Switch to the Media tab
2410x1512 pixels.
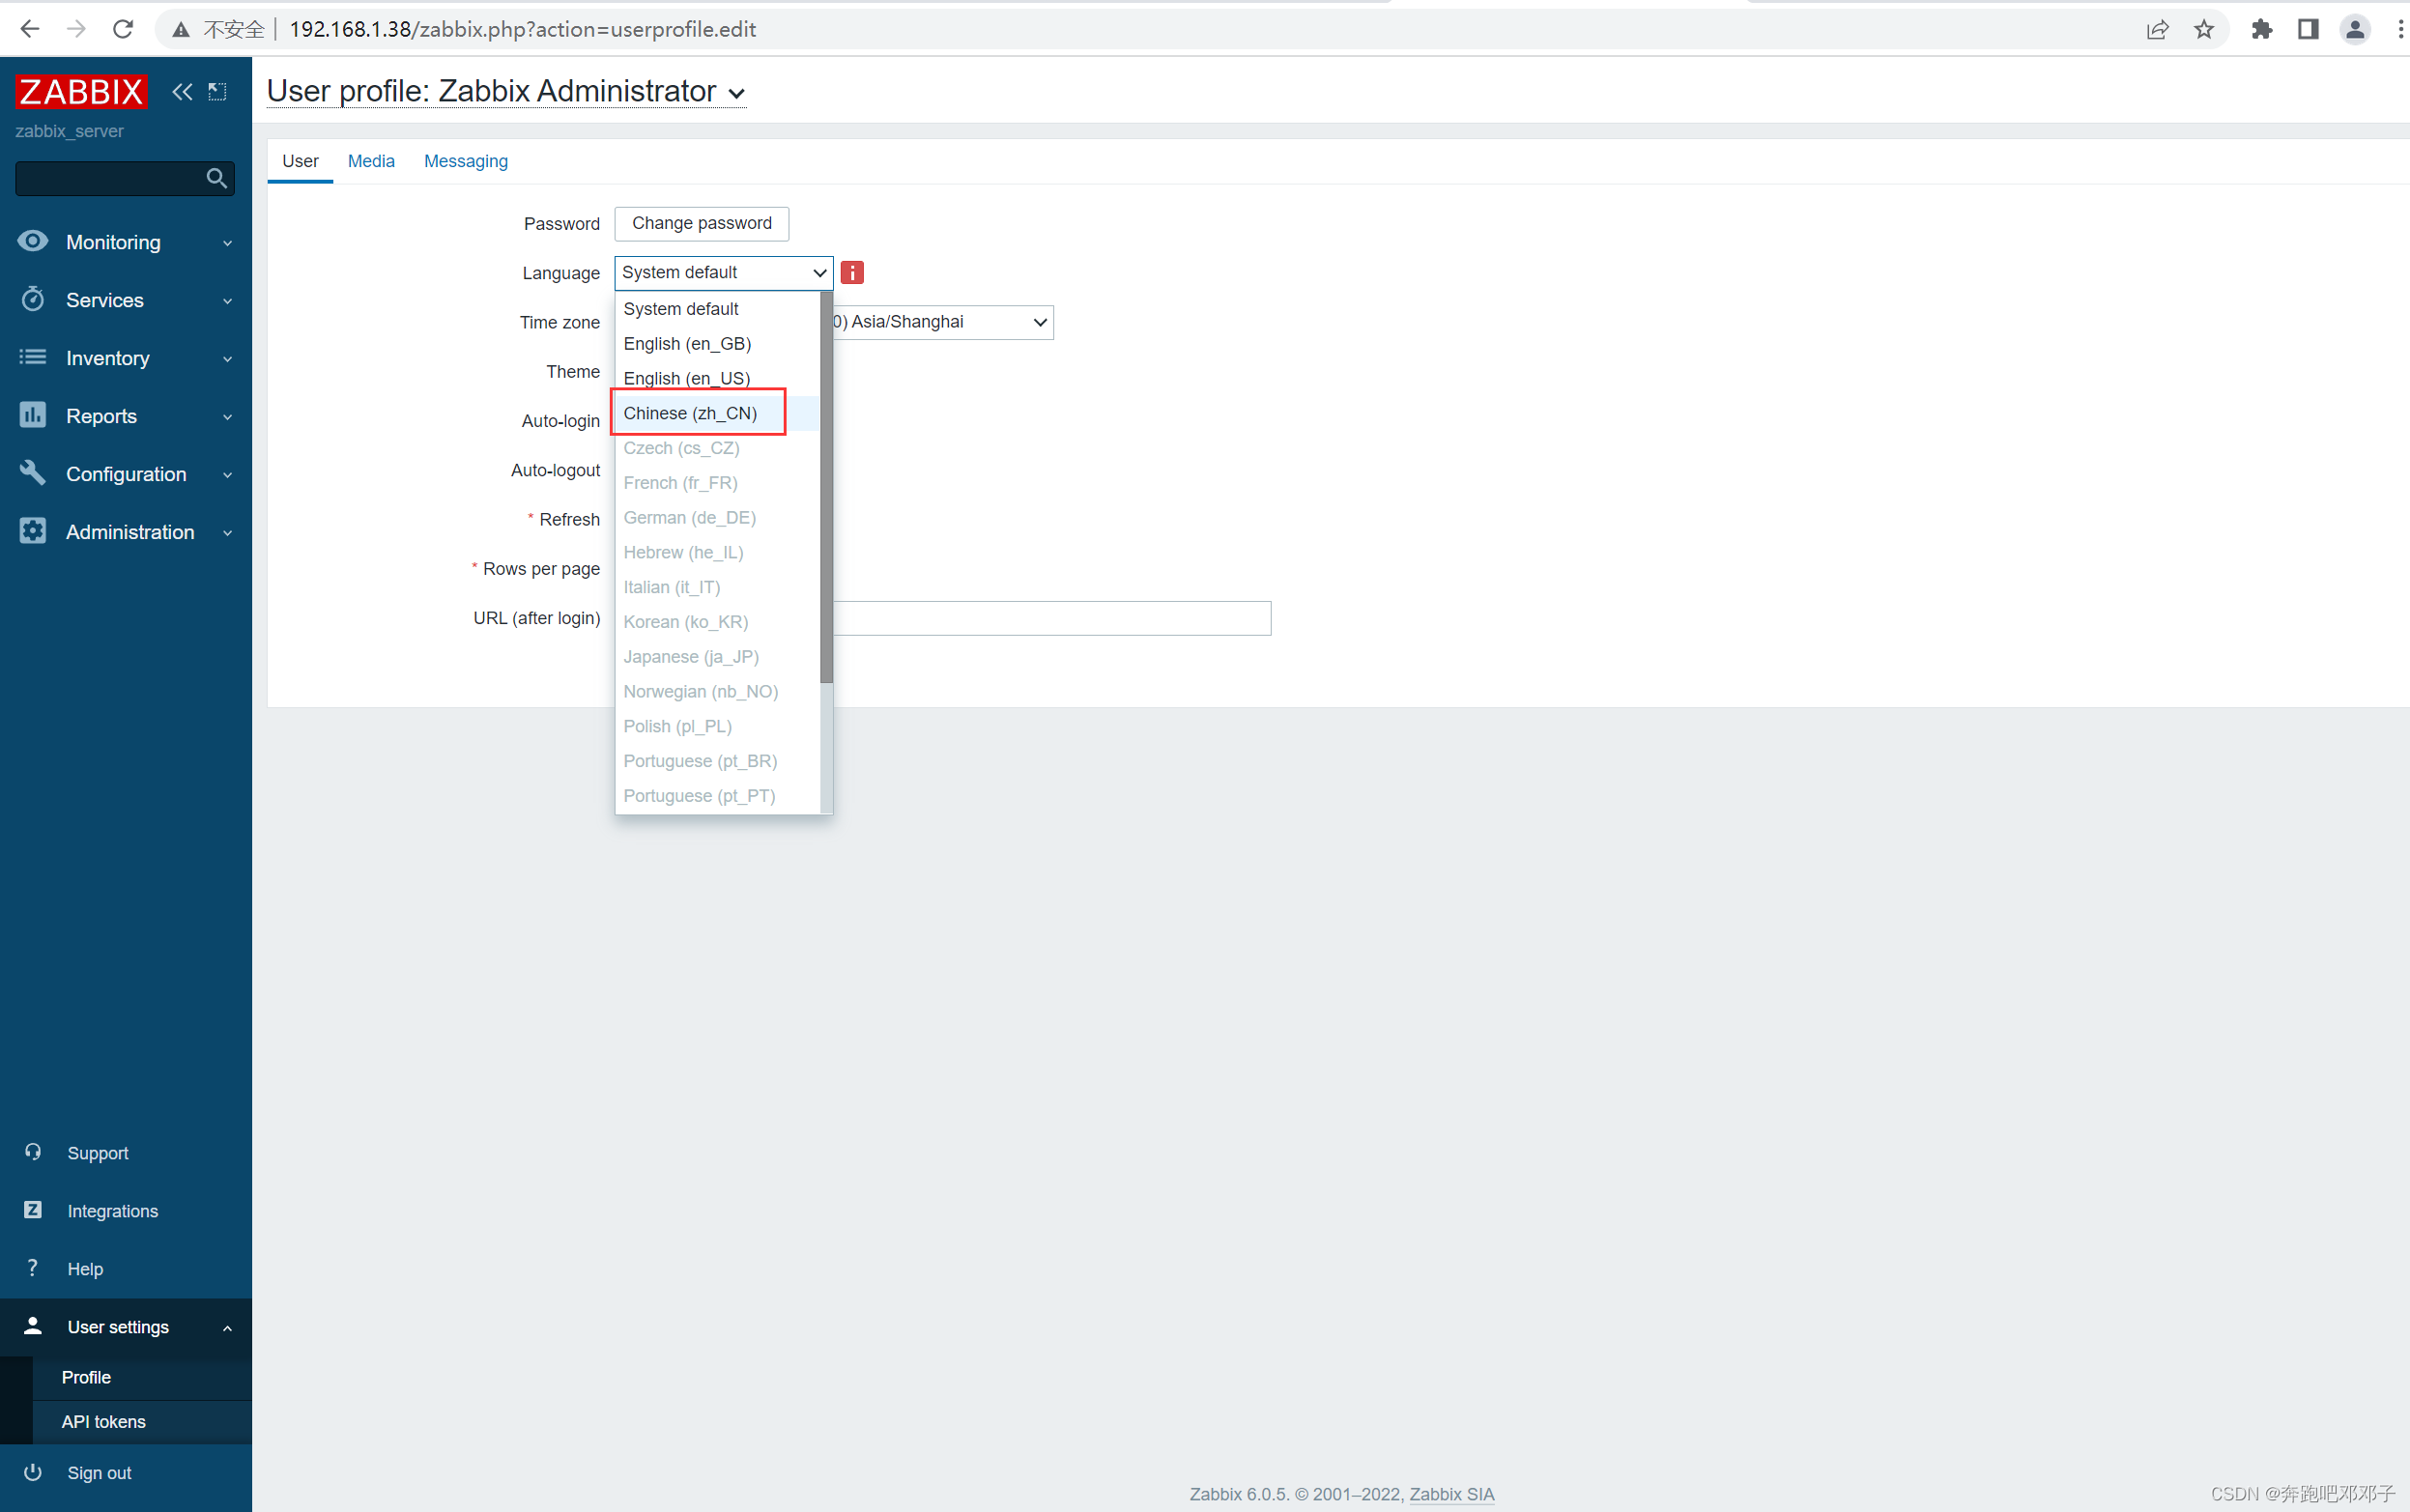369,160
